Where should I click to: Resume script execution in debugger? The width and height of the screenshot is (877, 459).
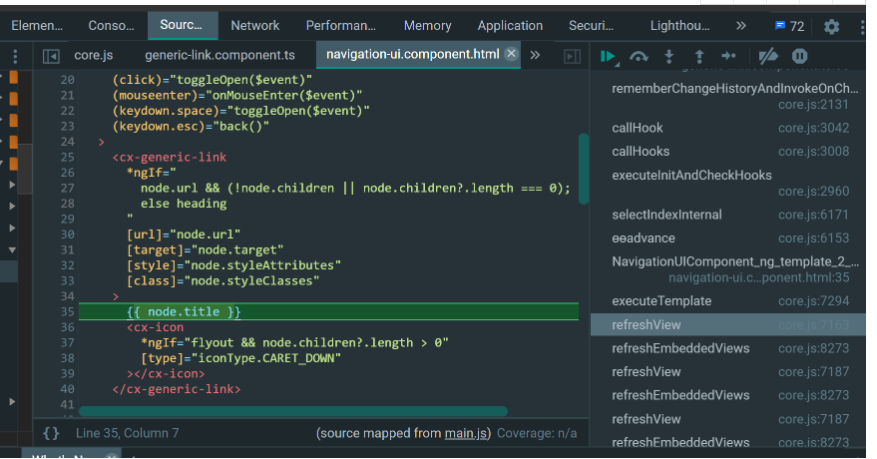coord(609,56)
